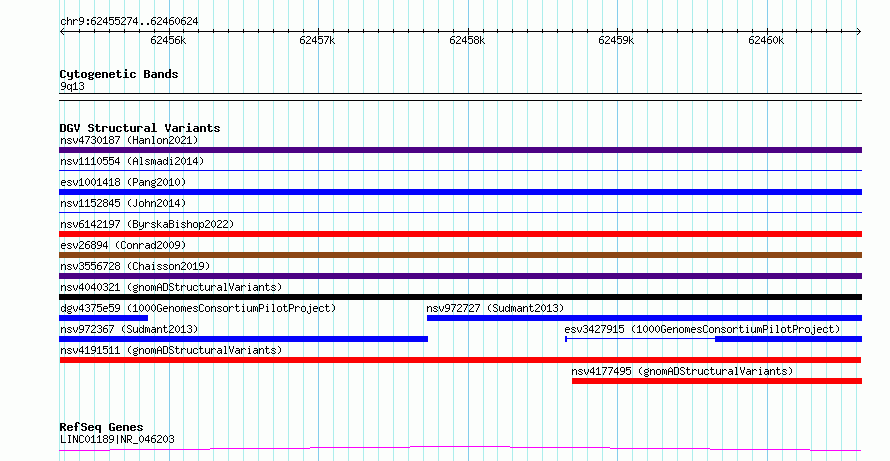This screenshot has height=461, width=890.
Task: Click the chr9:62455274..62460624 coordinate text
Action: tap(129, 22)
